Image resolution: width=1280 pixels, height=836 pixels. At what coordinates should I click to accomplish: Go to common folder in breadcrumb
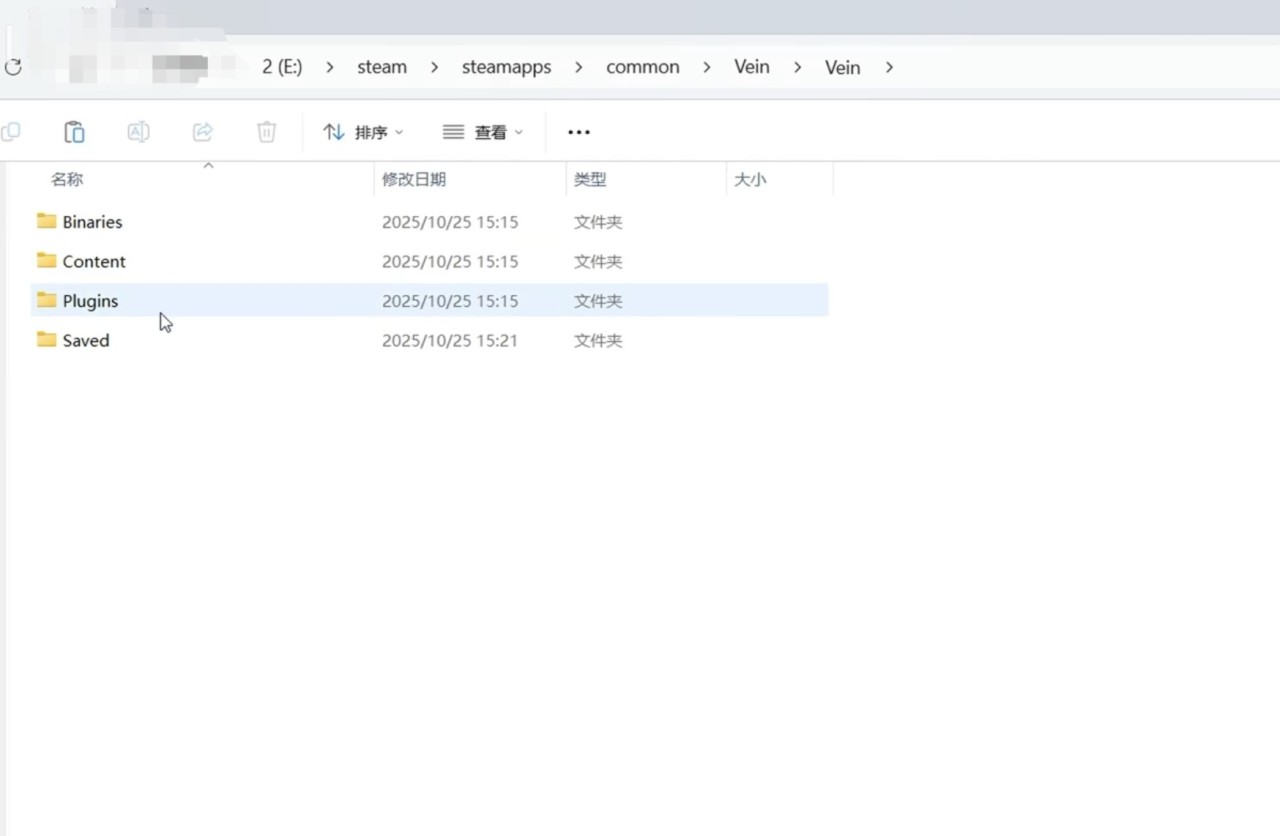[642, 67]
